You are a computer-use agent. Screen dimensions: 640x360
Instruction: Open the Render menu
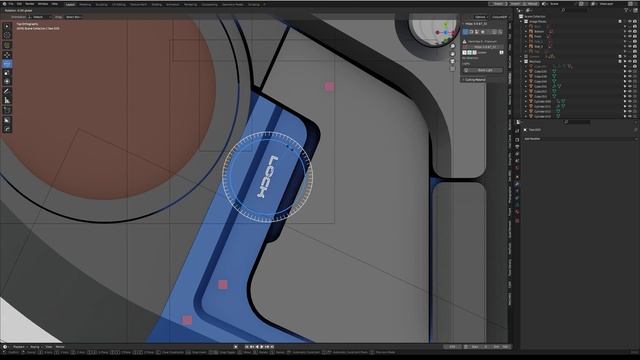tap(29, 4)
